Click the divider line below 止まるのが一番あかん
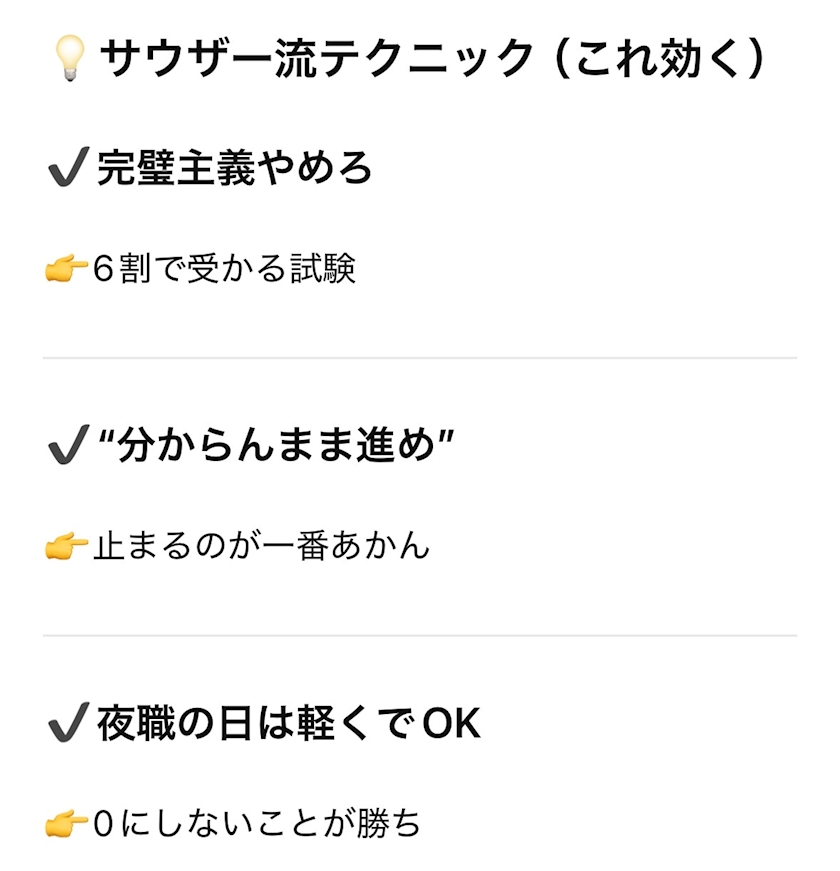 click(420, 635)
